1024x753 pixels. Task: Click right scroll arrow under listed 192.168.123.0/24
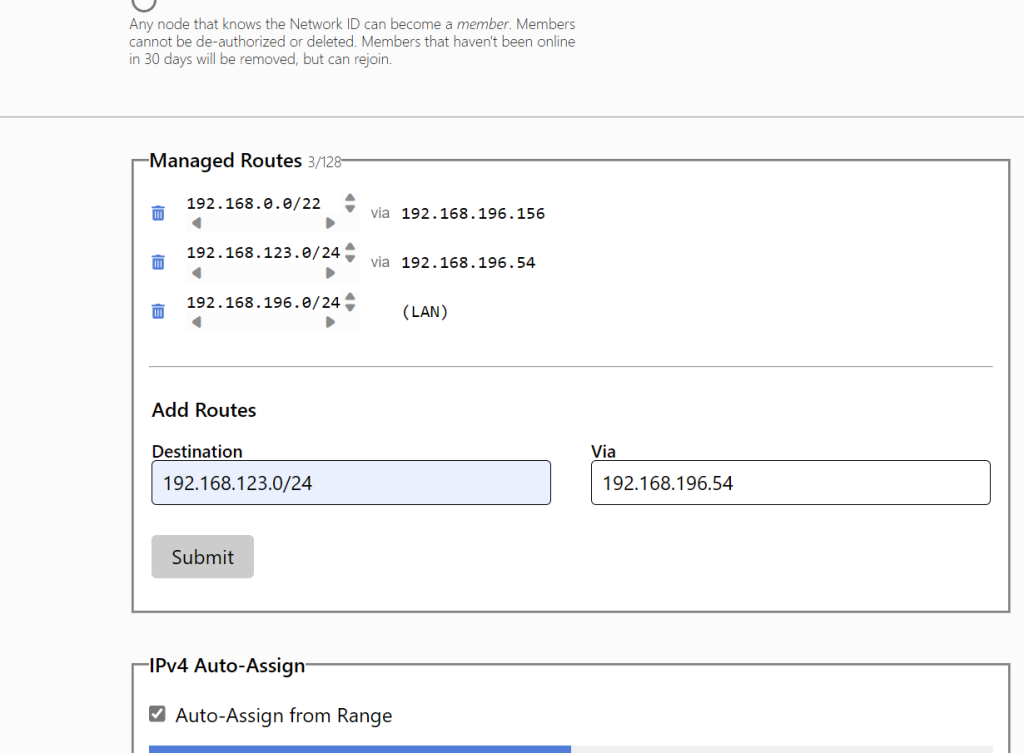pos(330,273)
